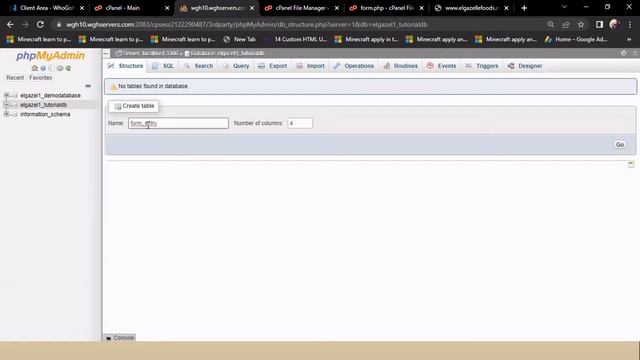
Task: Click Go to create table
Action: click(620, 144)
